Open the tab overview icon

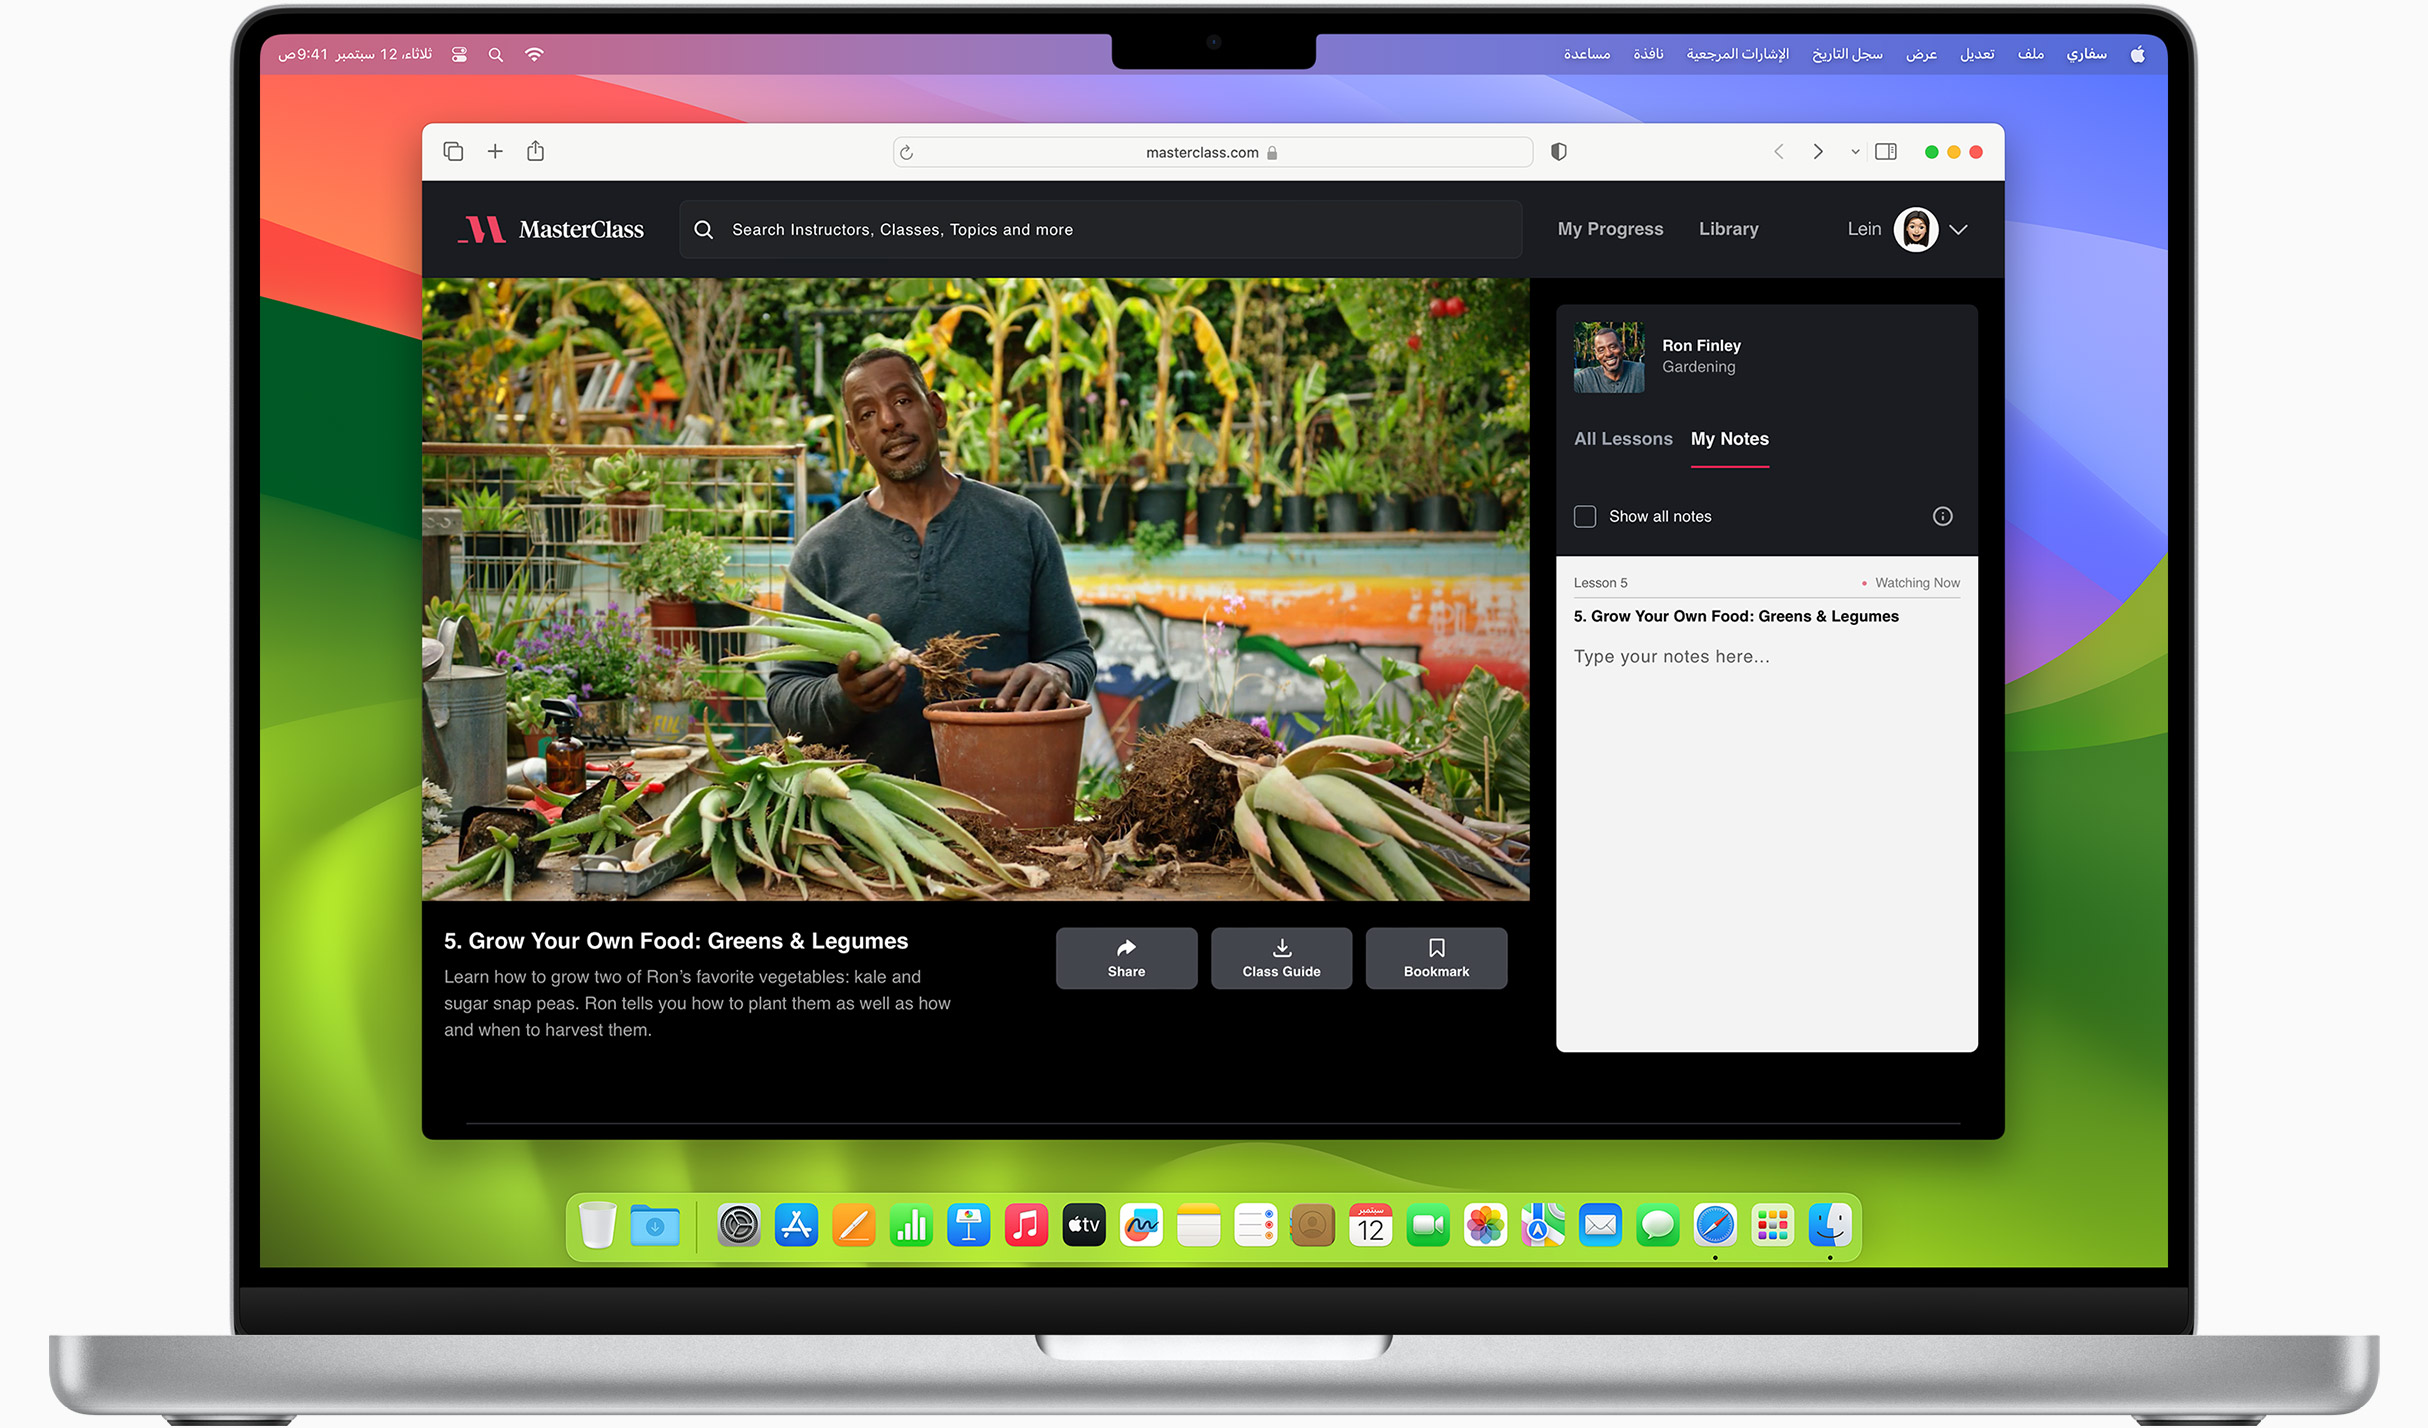(453, 151)
